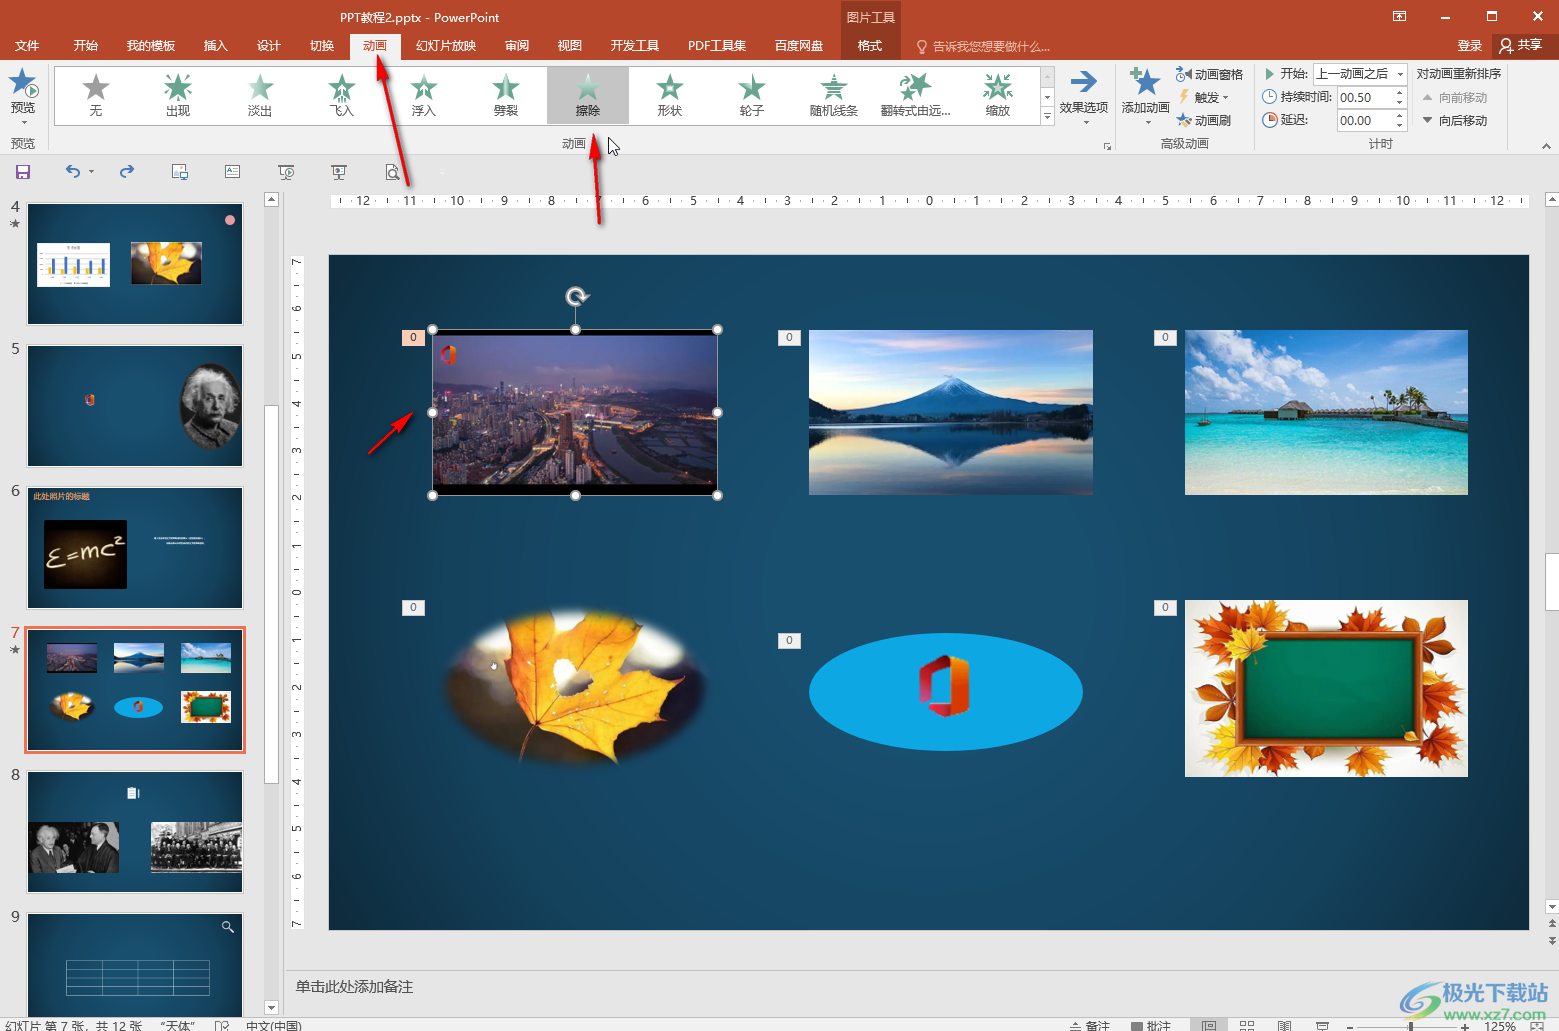This screenshot has height=1031, width=1559.
Task: Open animation group dialog launcher
Action: pyautogui.click(x=1107, y=146)
